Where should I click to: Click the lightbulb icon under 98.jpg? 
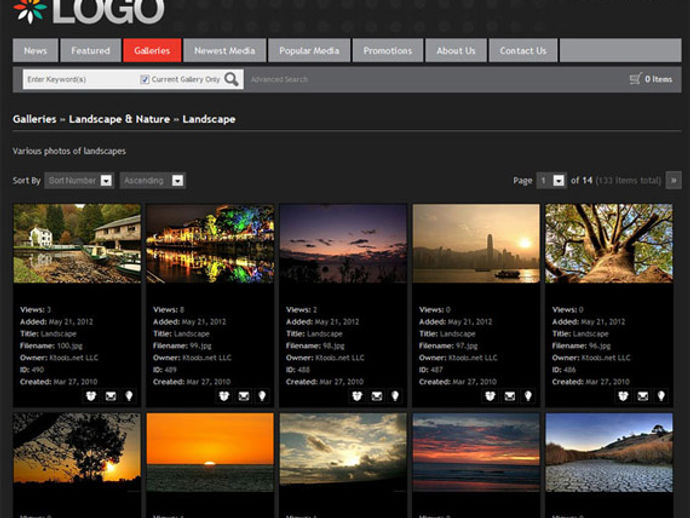tap(395, 396)
